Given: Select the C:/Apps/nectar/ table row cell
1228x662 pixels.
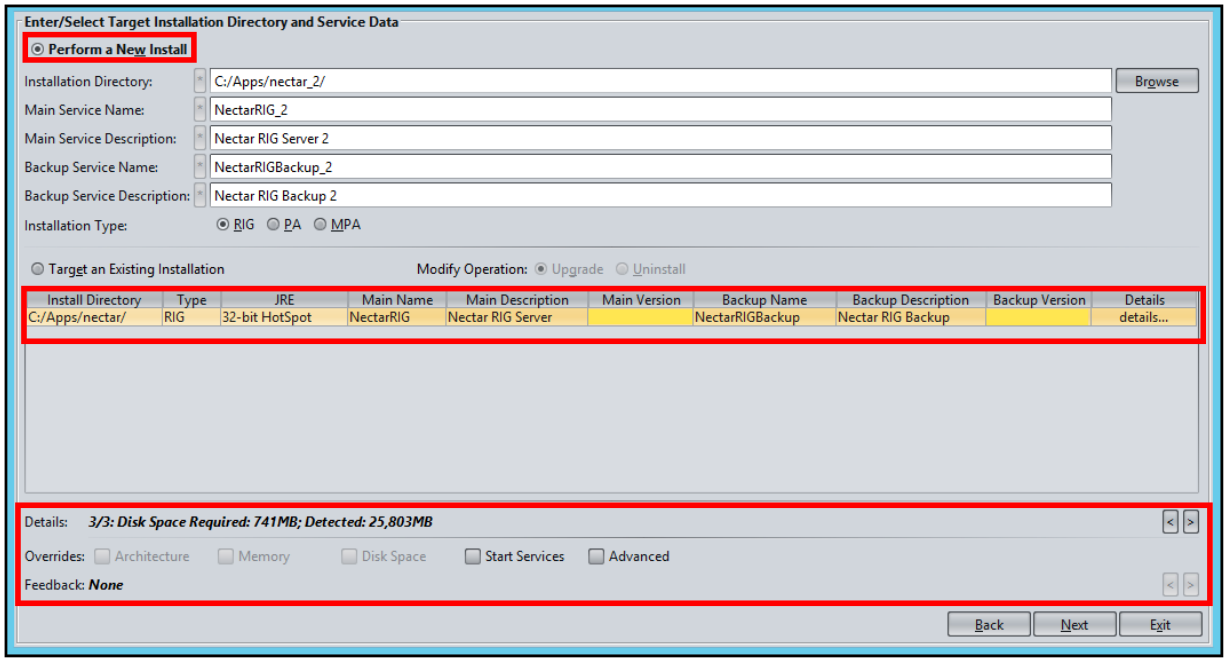Looking at the screenshot, I should click(x=94, y=317).
